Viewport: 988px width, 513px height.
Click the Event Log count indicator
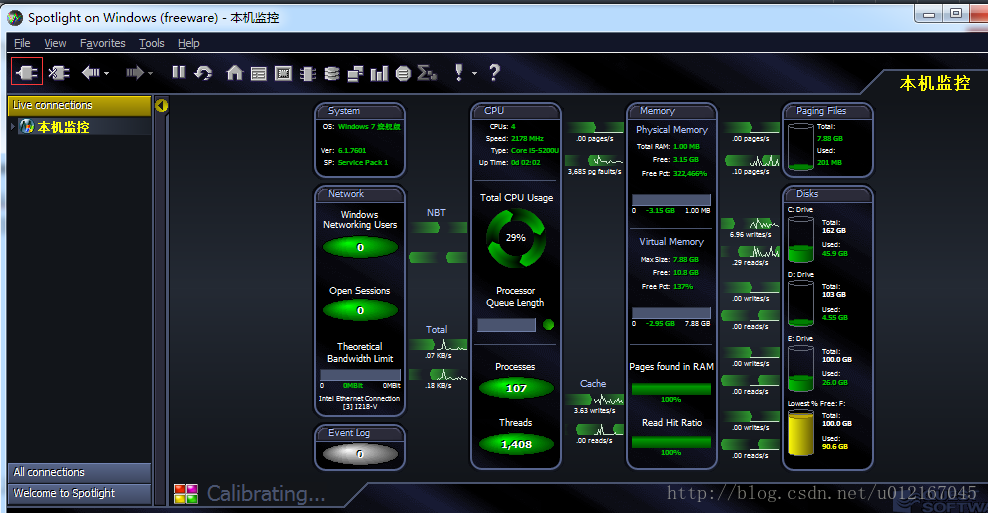point(360,454)
